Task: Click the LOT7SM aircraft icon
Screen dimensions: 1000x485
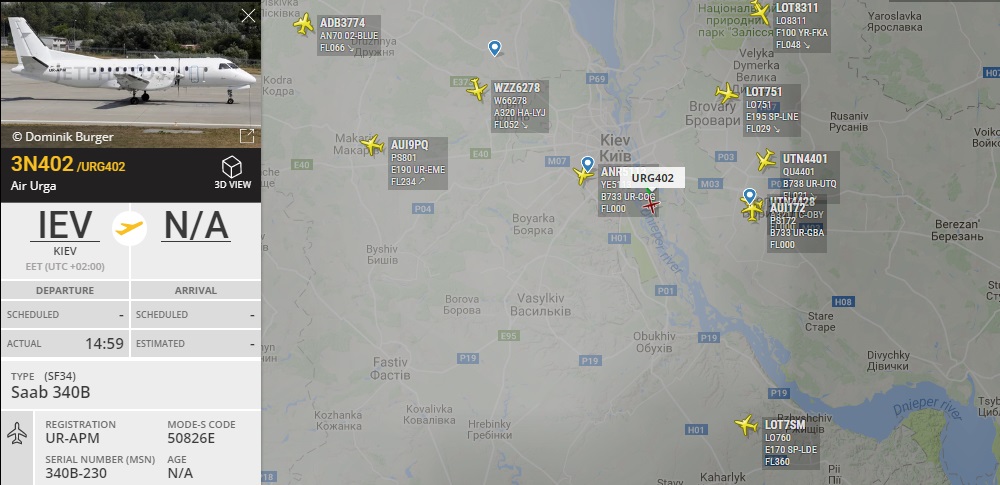Action: click(x=746, y=424)
